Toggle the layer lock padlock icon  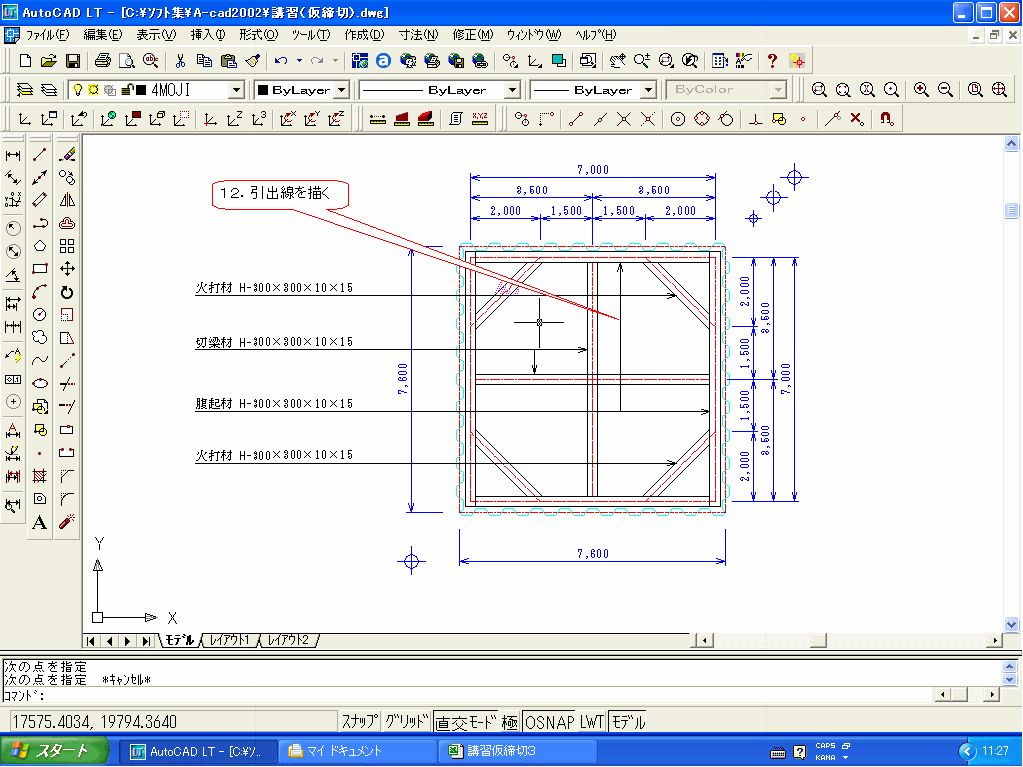coord(127,89)
